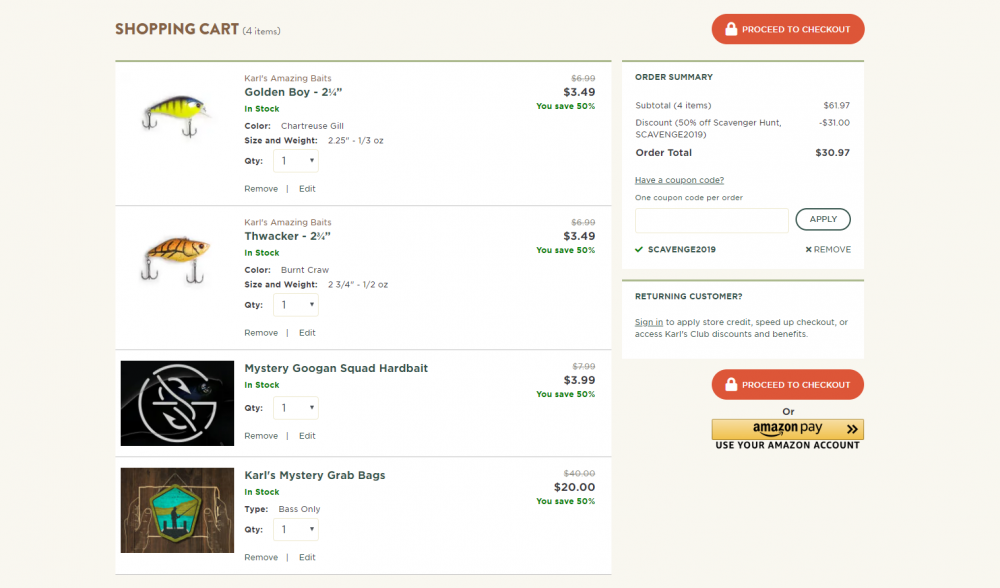Click 'USE YOUR AMAZON ACCOUNT' text
Viewport: 1000px width, 588px height.
click(x=788, y=445)
